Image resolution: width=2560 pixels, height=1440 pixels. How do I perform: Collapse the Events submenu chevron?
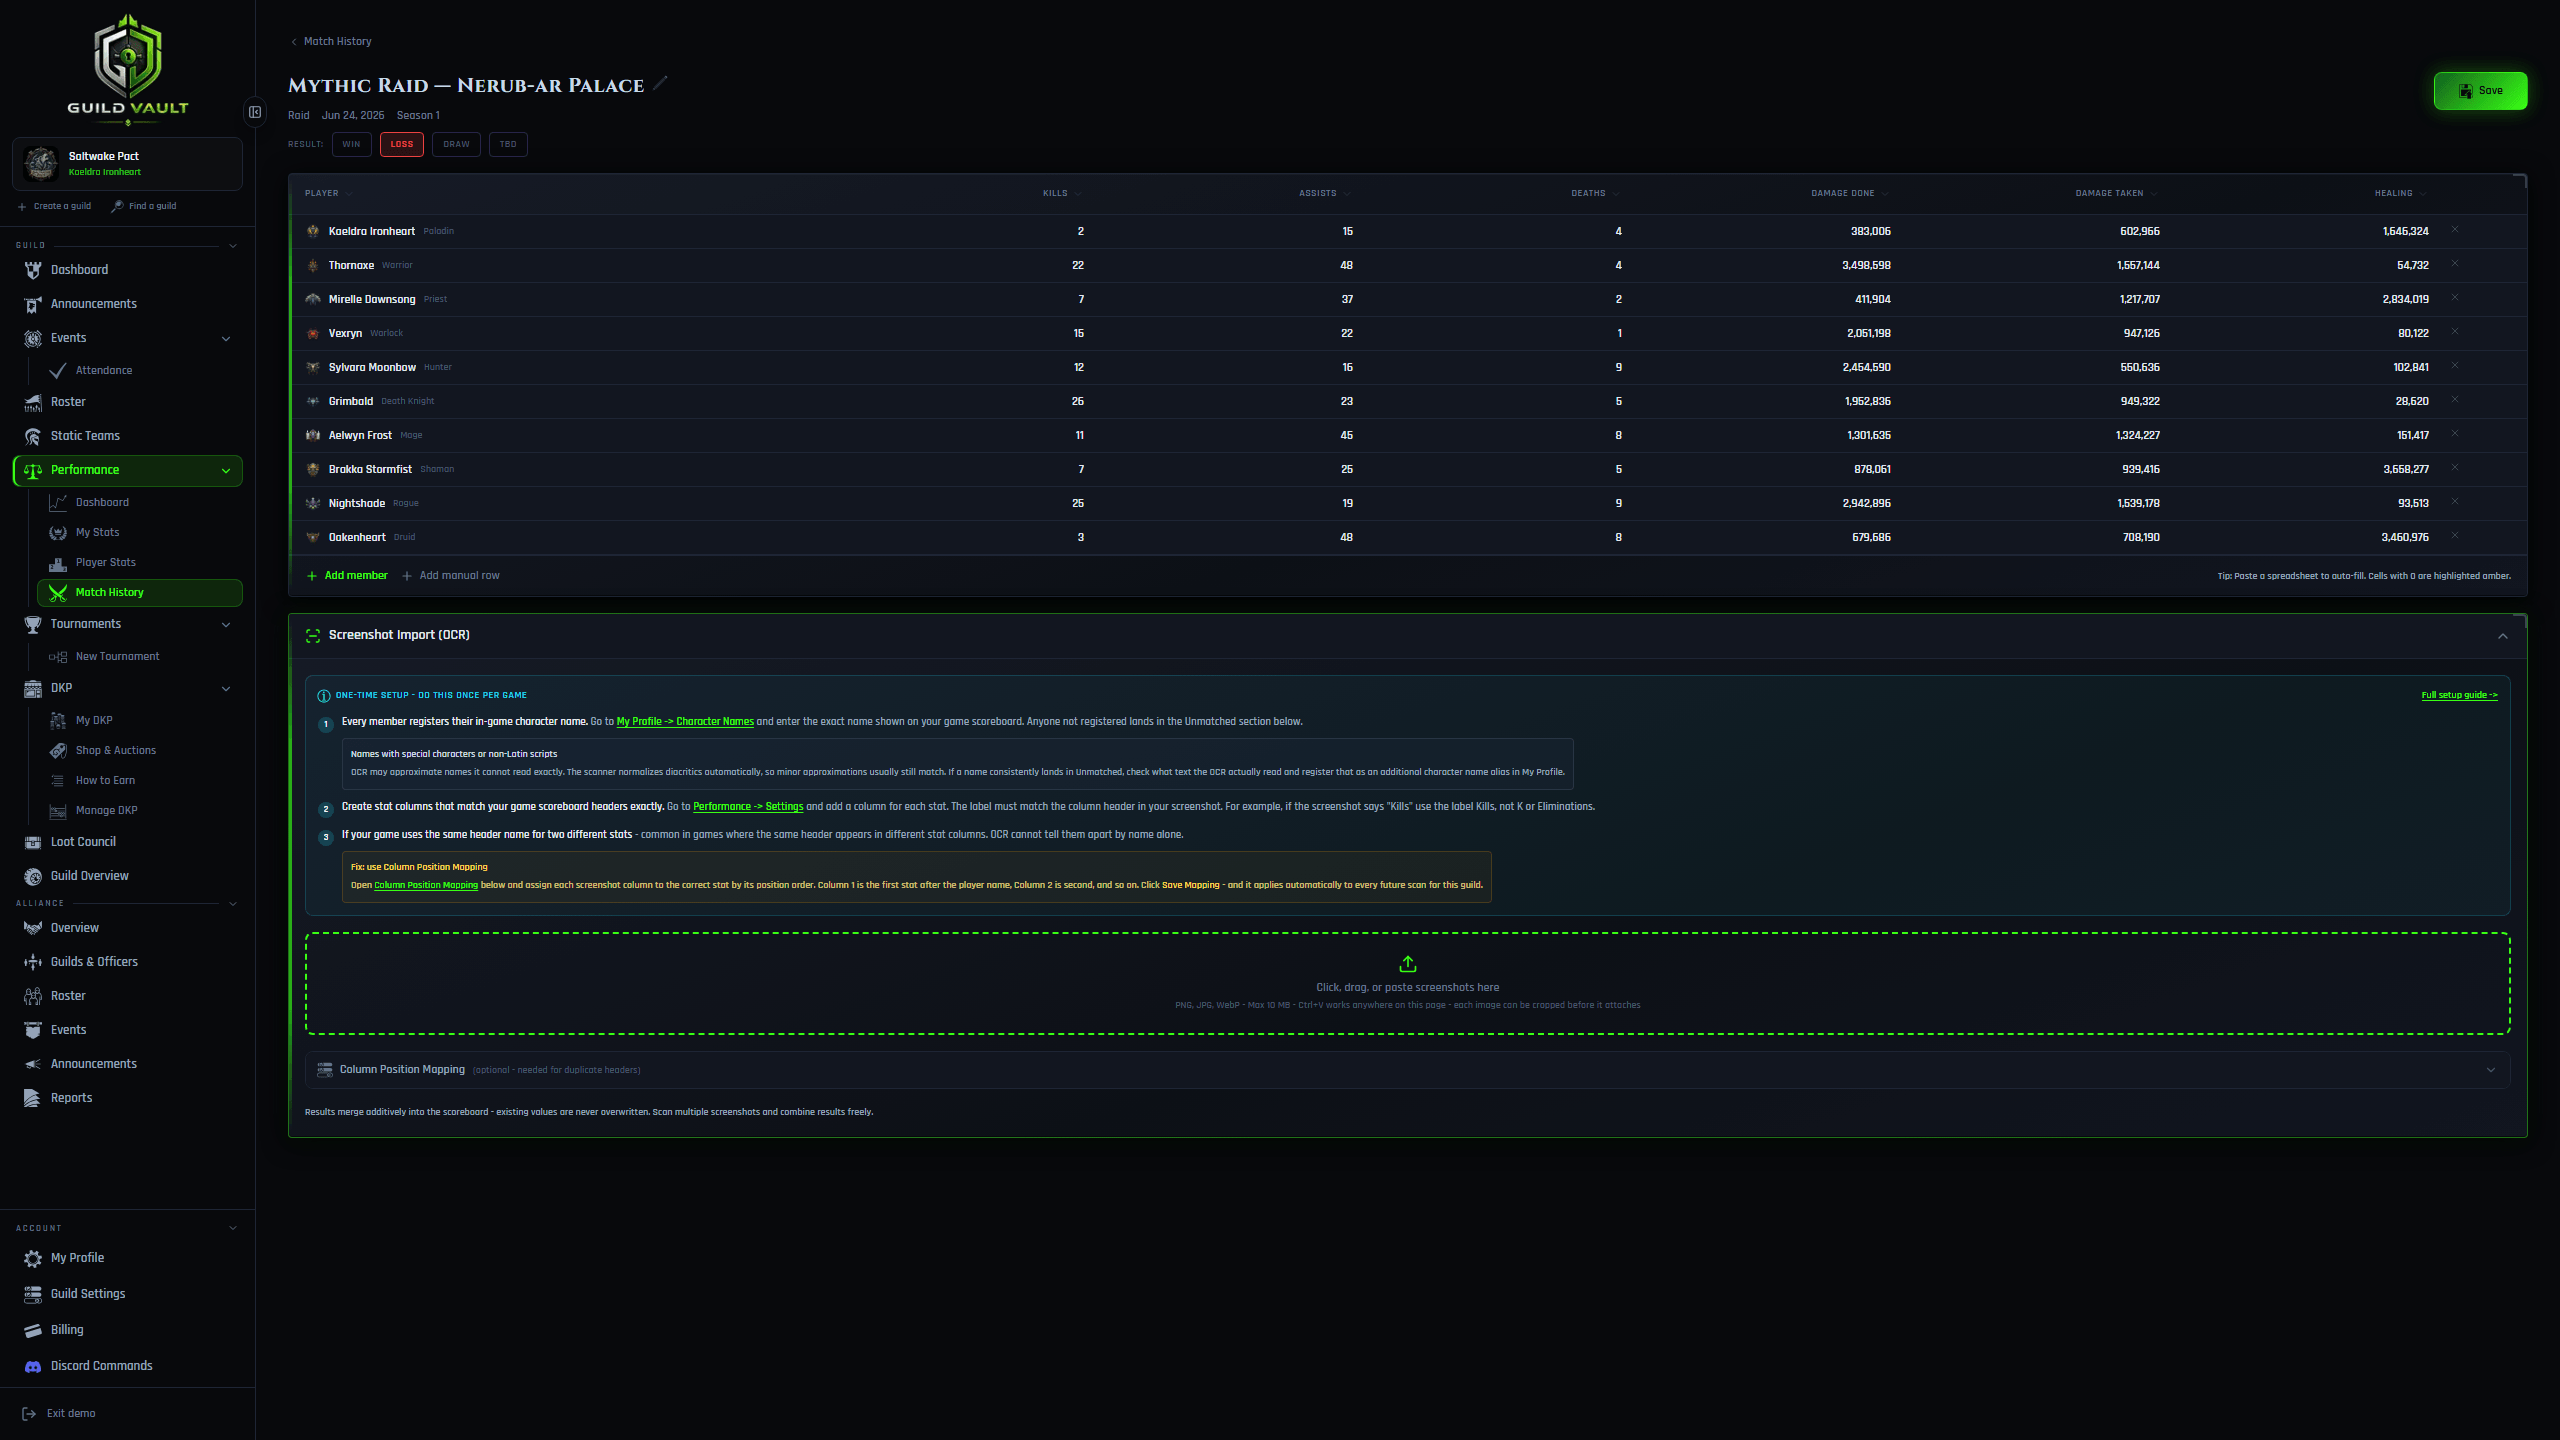(x=226, y=339)
